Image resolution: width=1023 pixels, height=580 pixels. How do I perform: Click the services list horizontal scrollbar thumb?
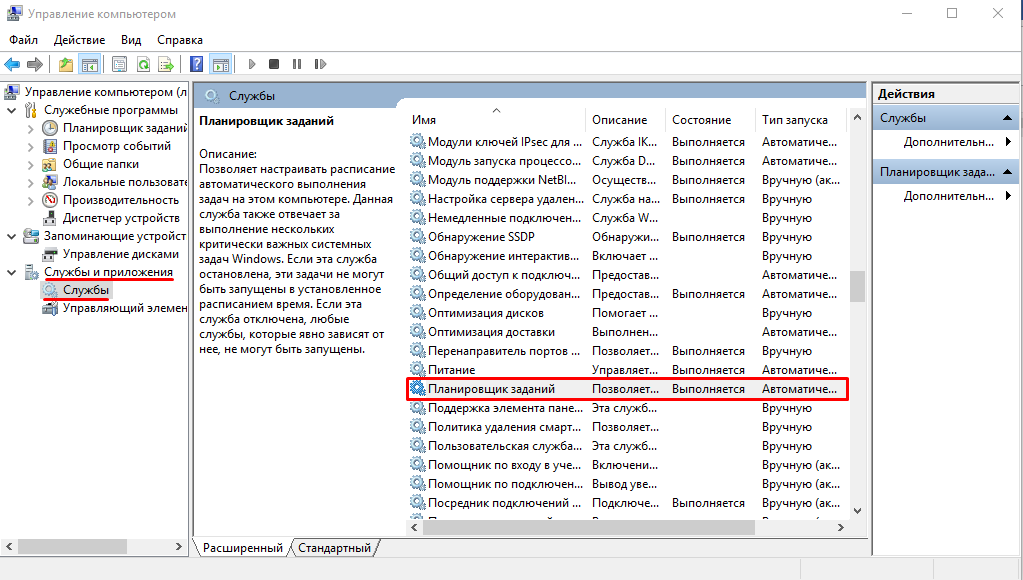click(588, 527)
